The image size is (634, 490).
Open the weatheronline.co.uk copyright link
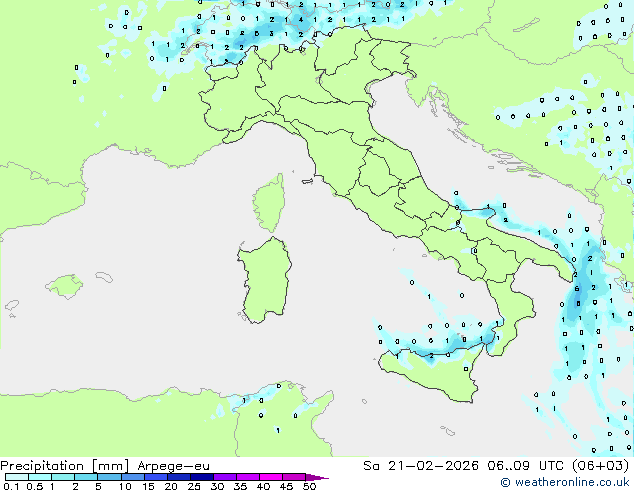(x=564, y=482)
